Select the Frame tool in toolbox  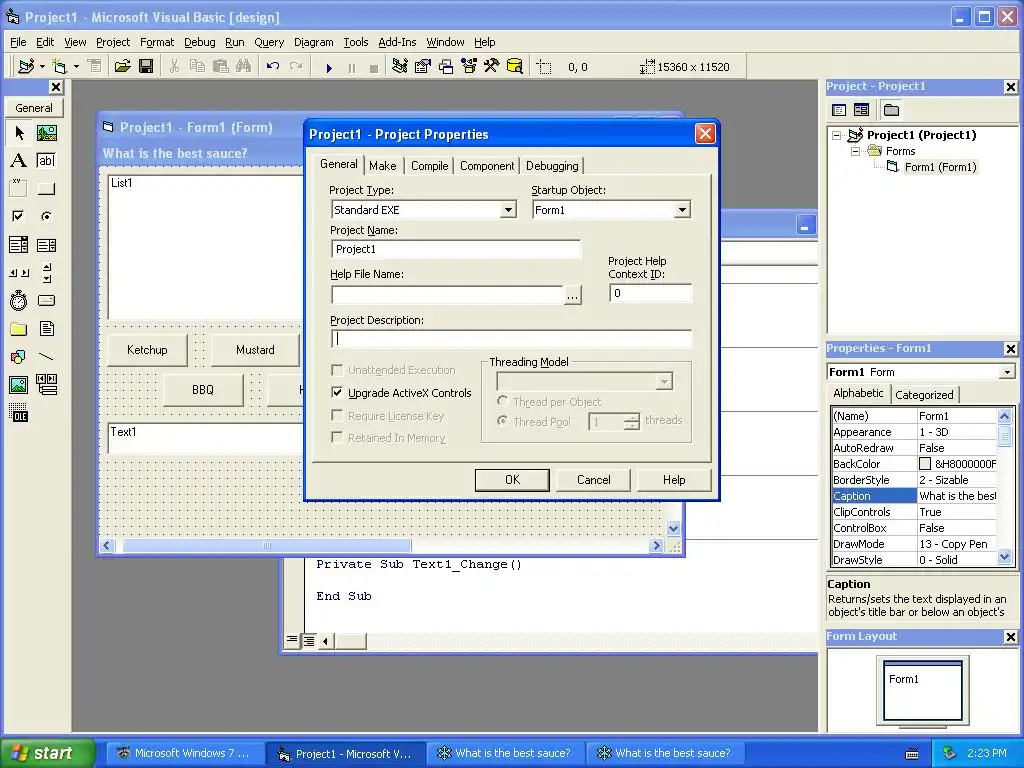coord(19,189)
